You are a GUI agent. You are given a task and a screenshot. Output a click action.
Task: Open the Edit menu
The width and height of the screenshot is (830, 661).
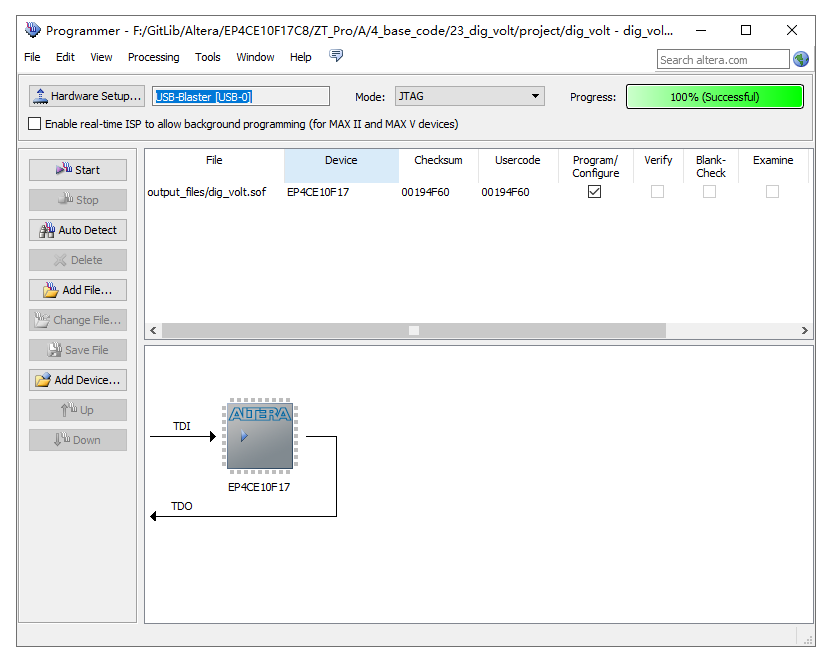(x=65, y=57)
